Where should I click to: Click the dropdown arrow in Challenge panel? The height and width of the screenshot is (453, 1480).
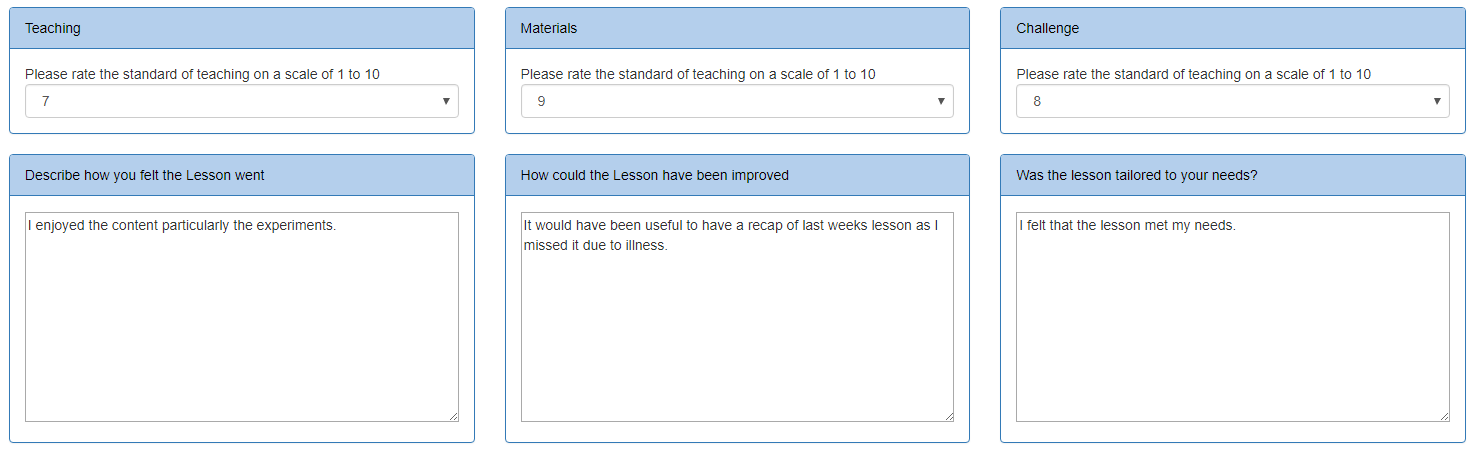(x=1436, y=101)
